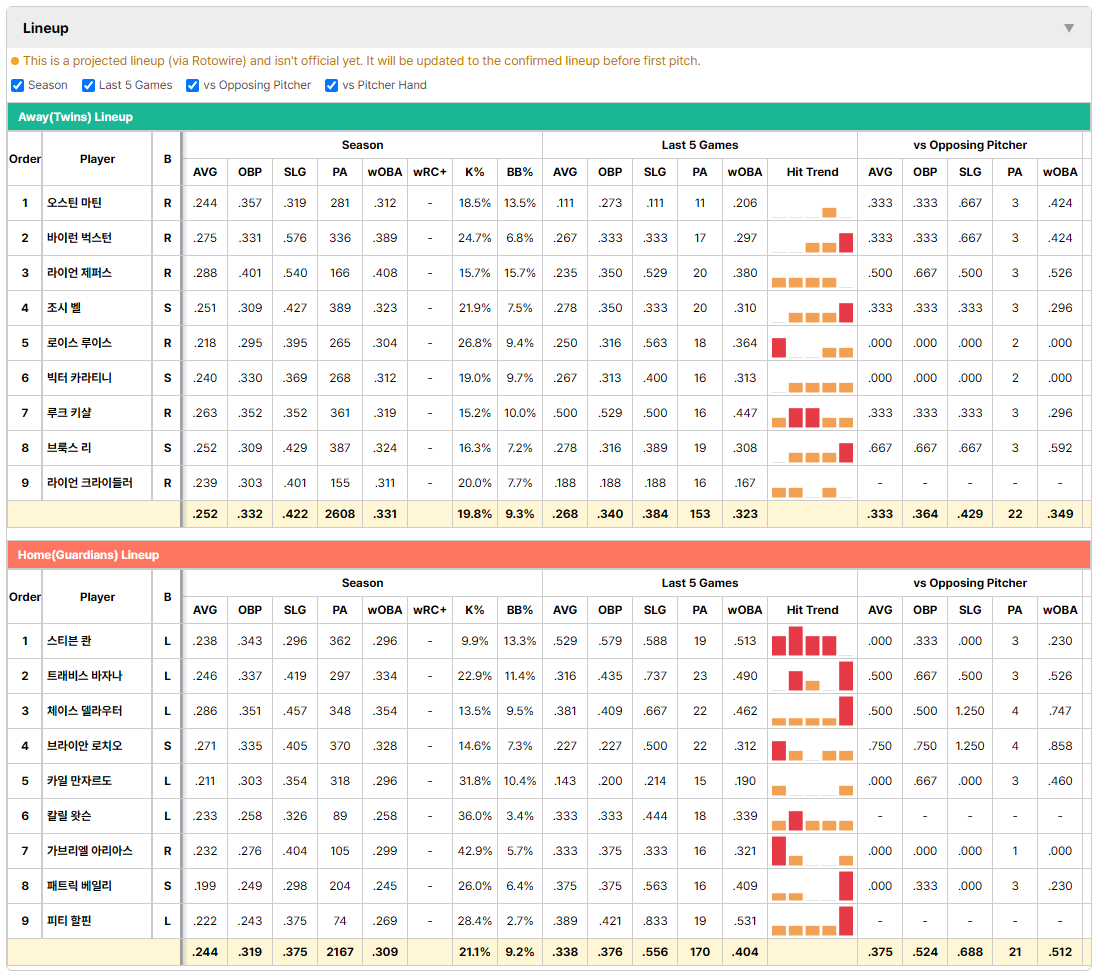Open player 오스틴 마틴 in Twins lineup

74,203
